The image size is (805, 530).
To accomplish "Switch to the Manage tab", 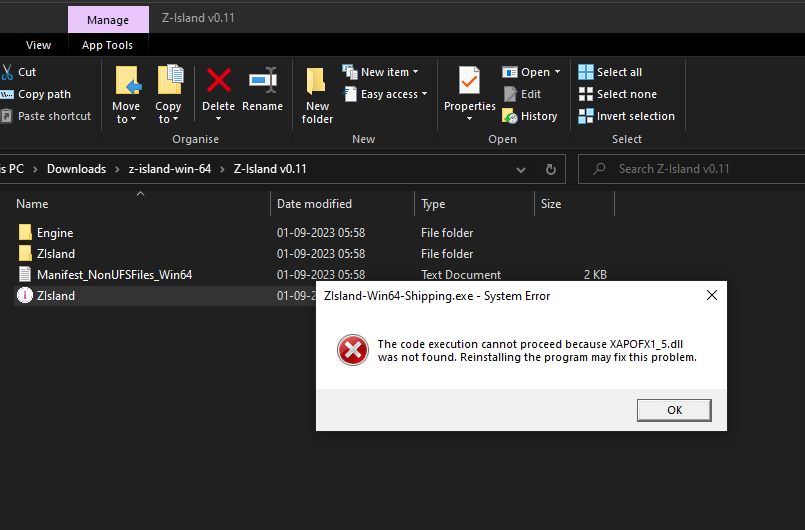I will point(108,20).
